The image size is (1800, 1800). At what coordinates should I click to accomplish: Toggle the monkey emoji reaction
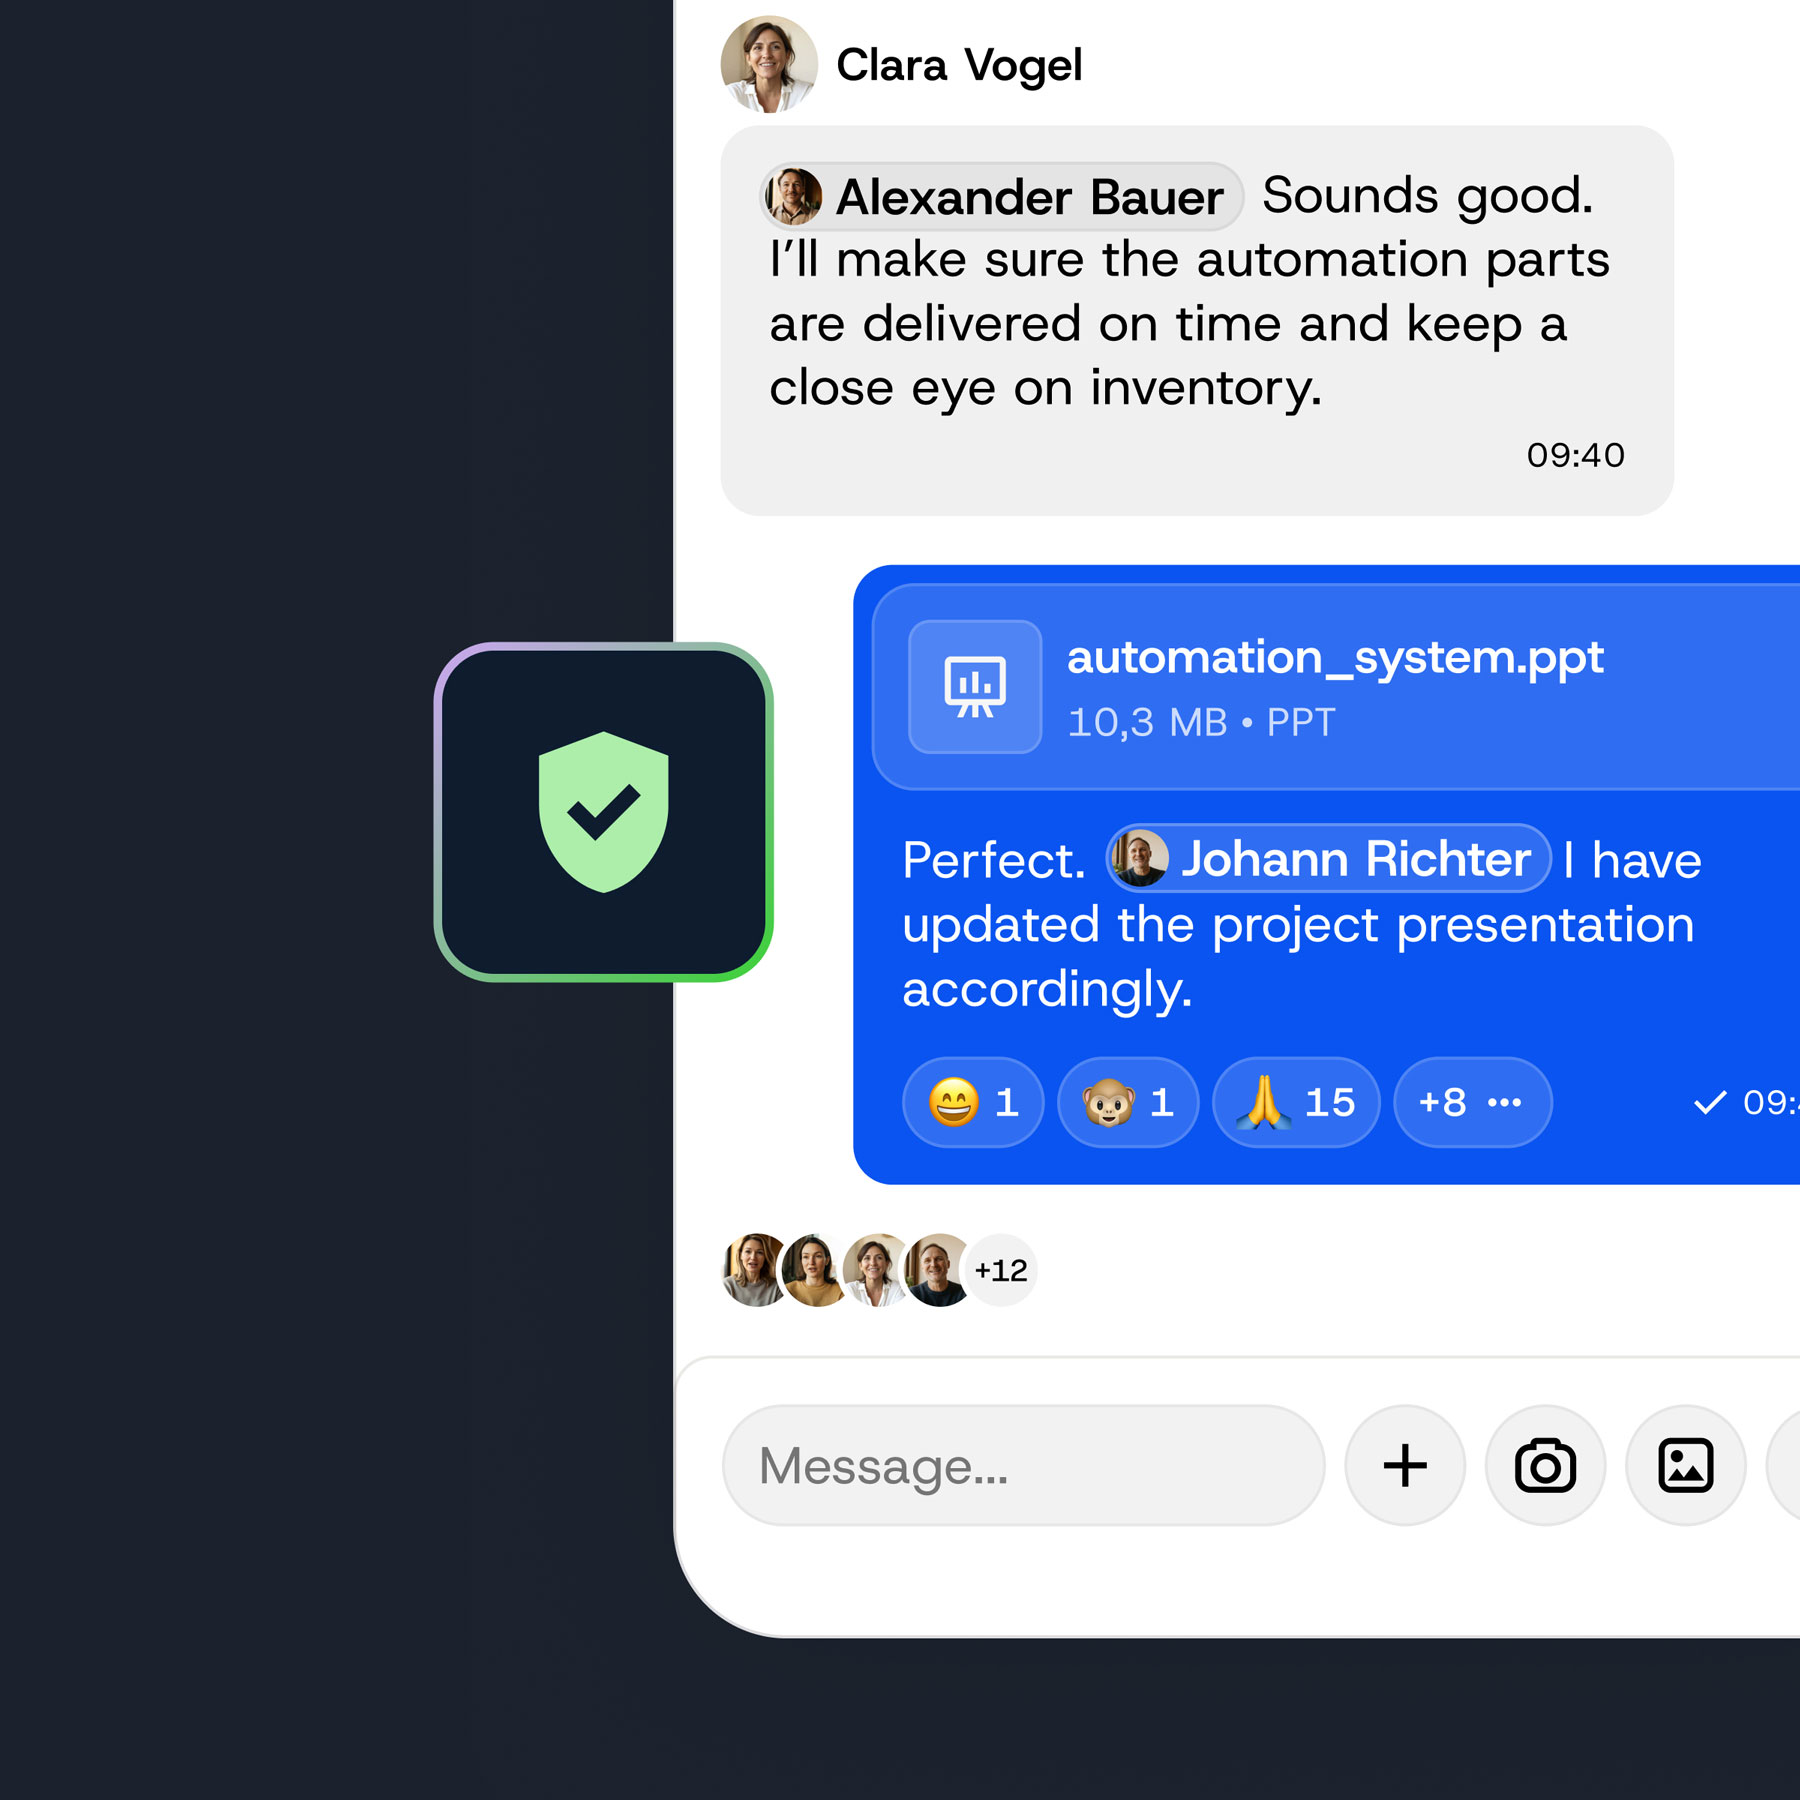click(1128, 1102)
